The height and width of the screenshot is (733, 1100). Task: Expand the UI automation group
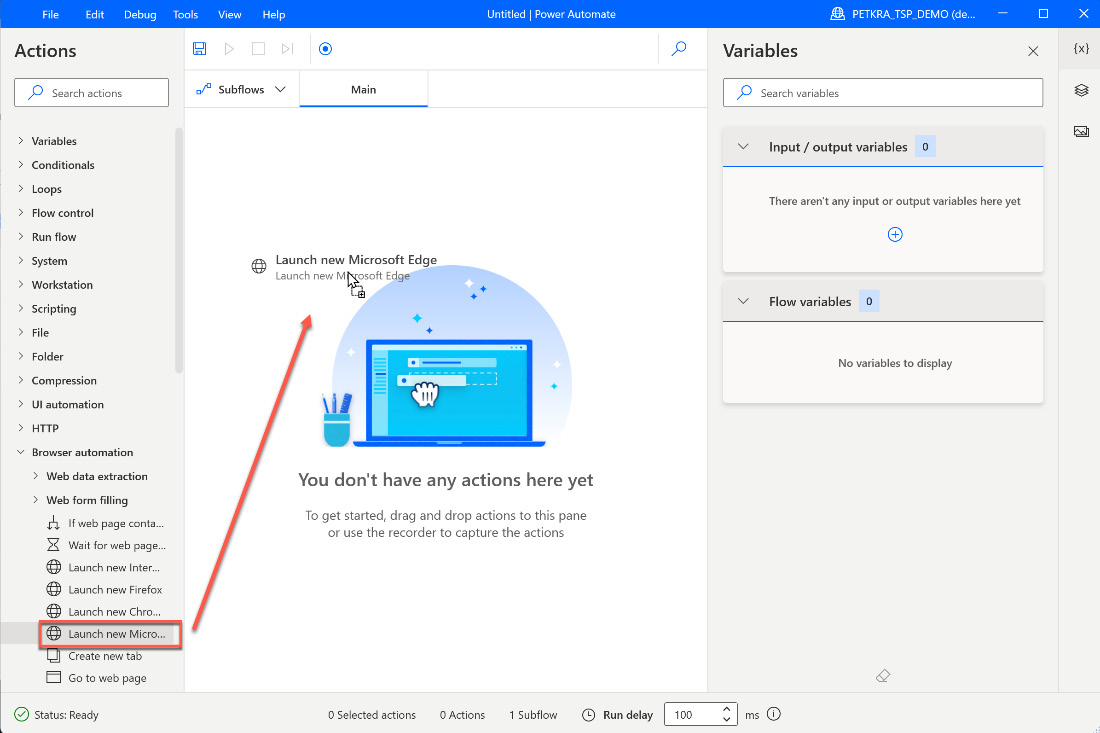point(20,404)
